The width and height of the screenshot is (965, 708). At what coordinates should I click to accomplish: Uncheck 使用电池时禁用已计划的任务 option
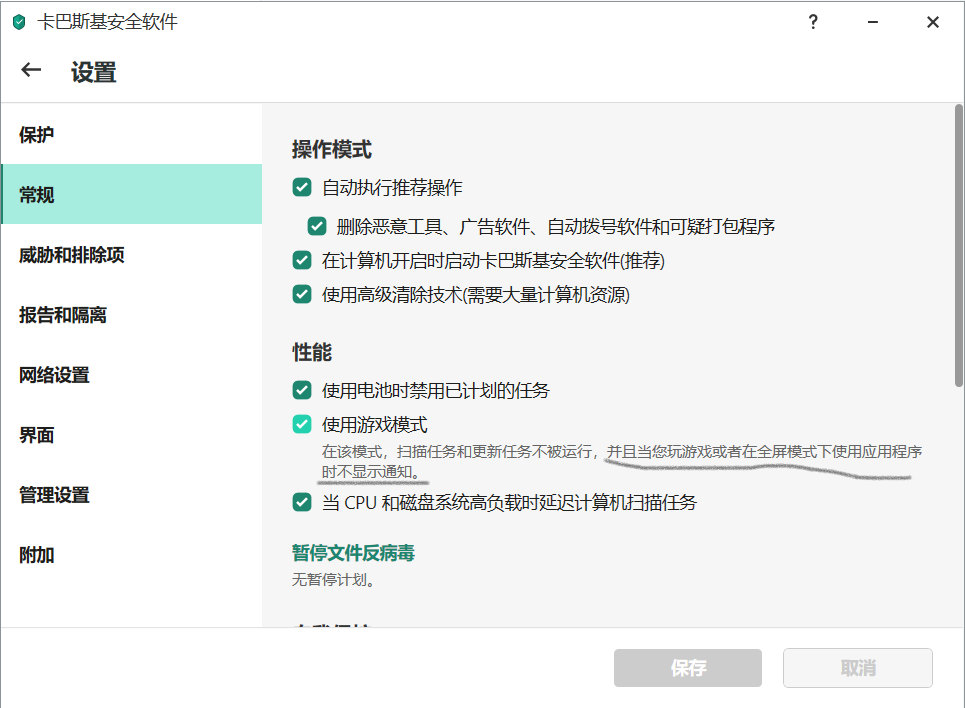302,390
